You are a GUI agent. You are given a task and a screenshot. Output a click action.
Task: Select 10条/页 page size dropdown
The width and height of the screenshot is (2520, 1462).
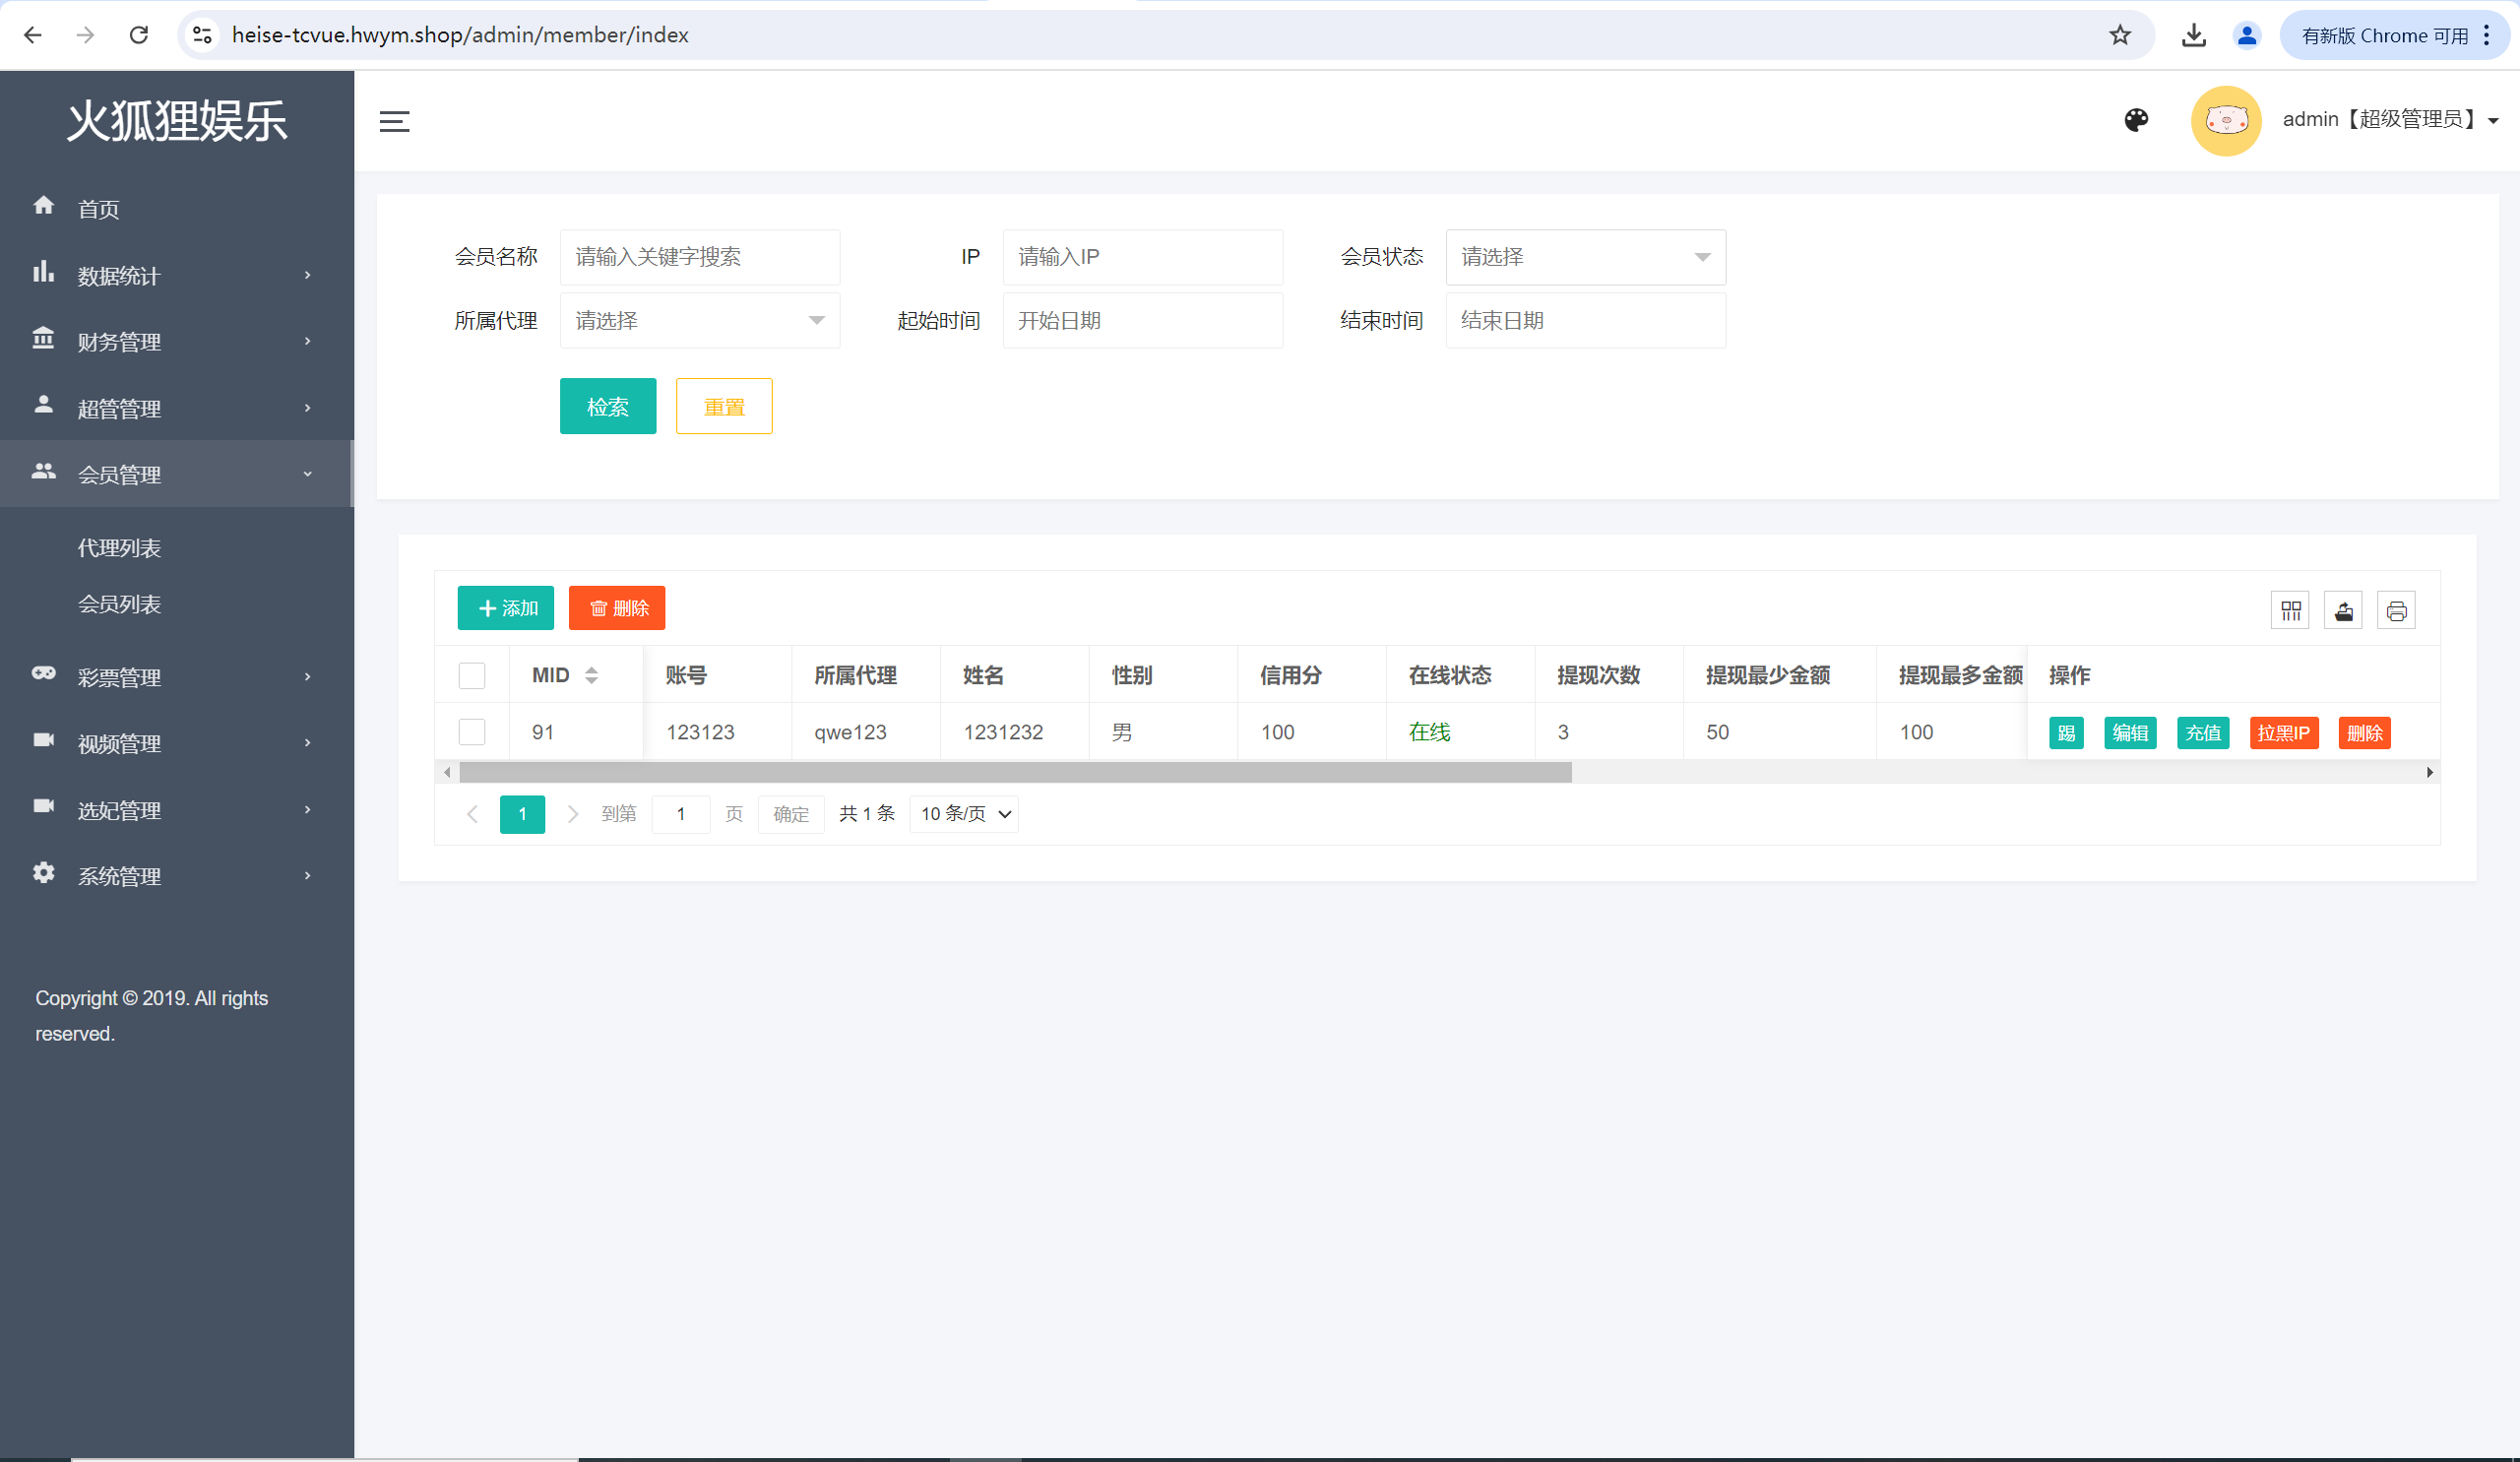point(963,813)
